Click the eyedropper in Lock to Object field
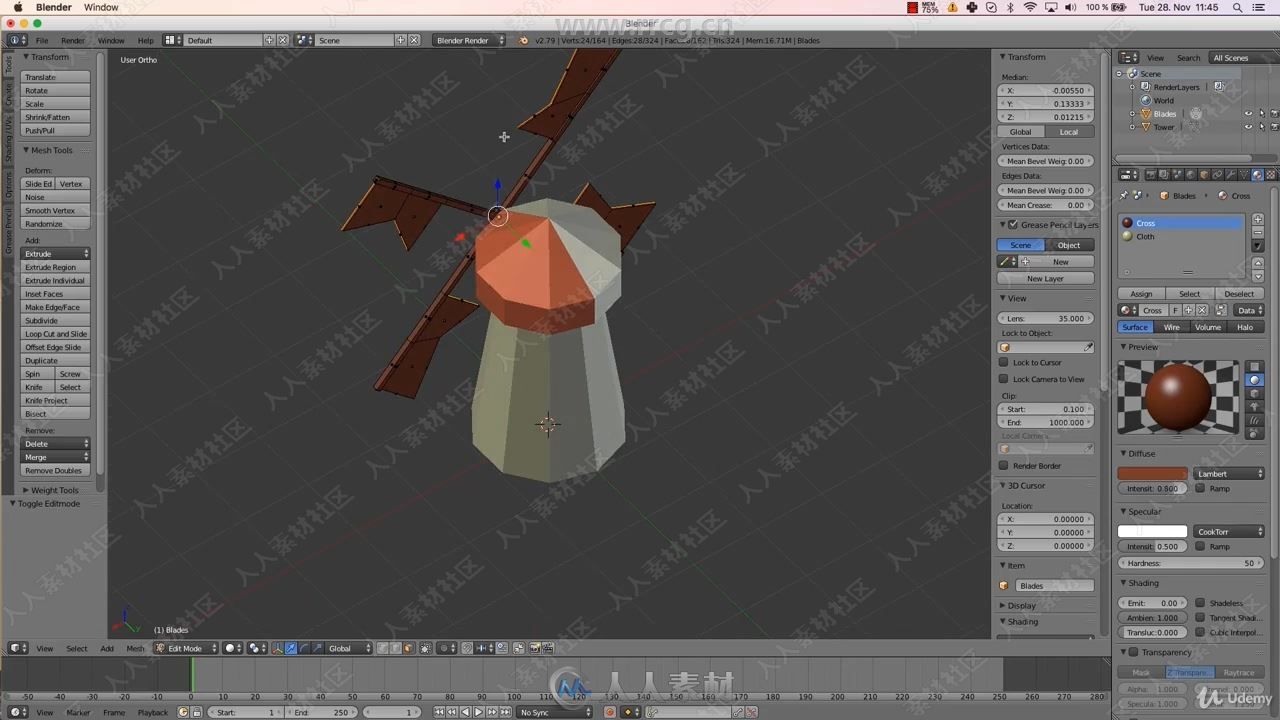Image resolution: width=1280 pixels, height=720 pixels. pos(1088,347)
